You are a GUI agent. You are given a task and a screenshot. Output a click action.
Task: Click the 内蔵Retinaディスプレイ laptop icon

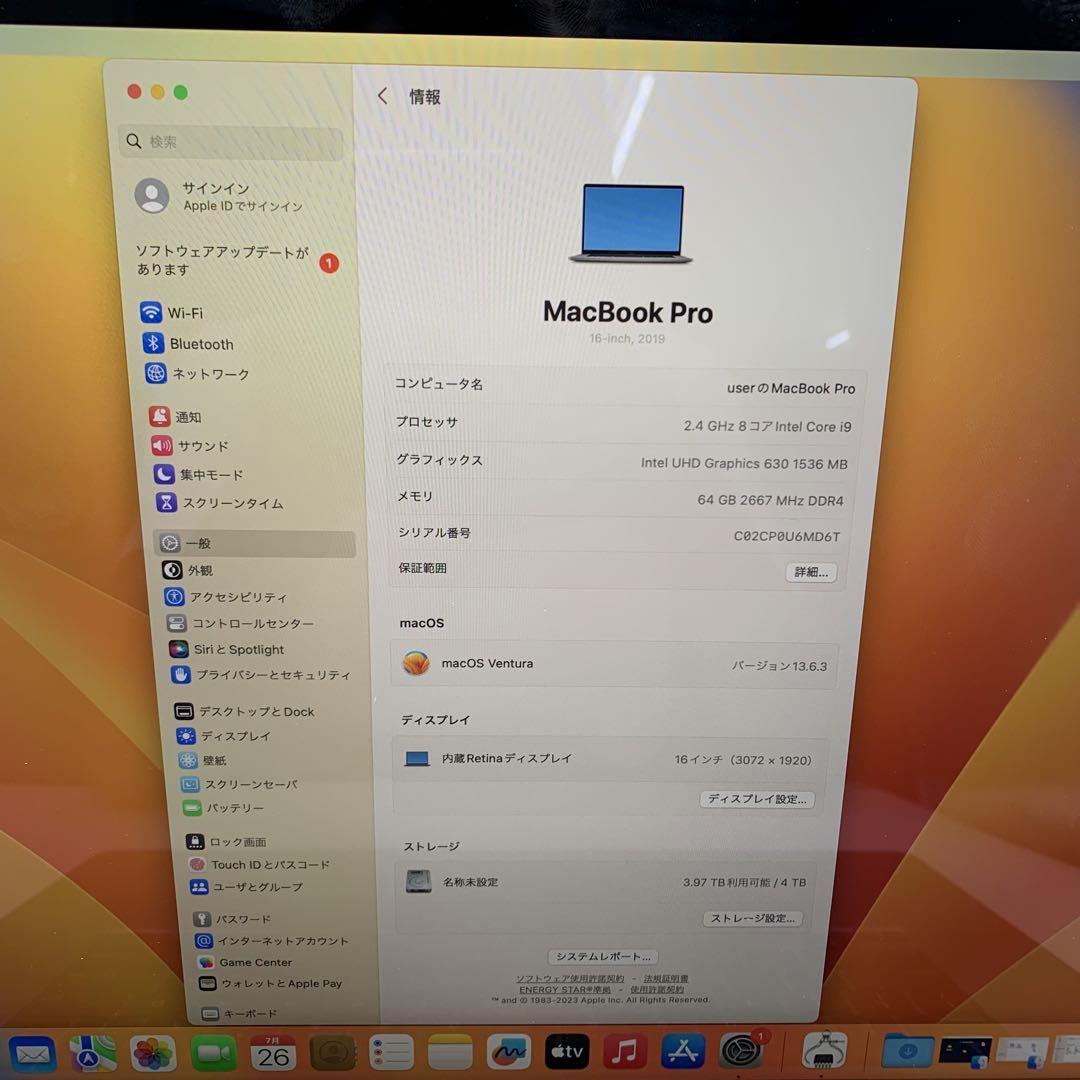tap(417, 758)
